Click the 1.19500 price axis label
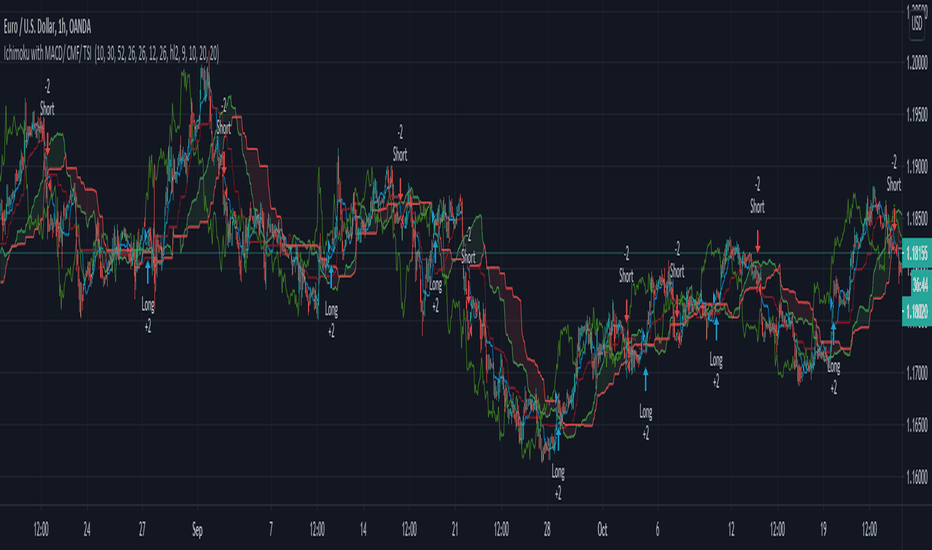The height and width of the screenshot is (550, 932). pos(917,114)
